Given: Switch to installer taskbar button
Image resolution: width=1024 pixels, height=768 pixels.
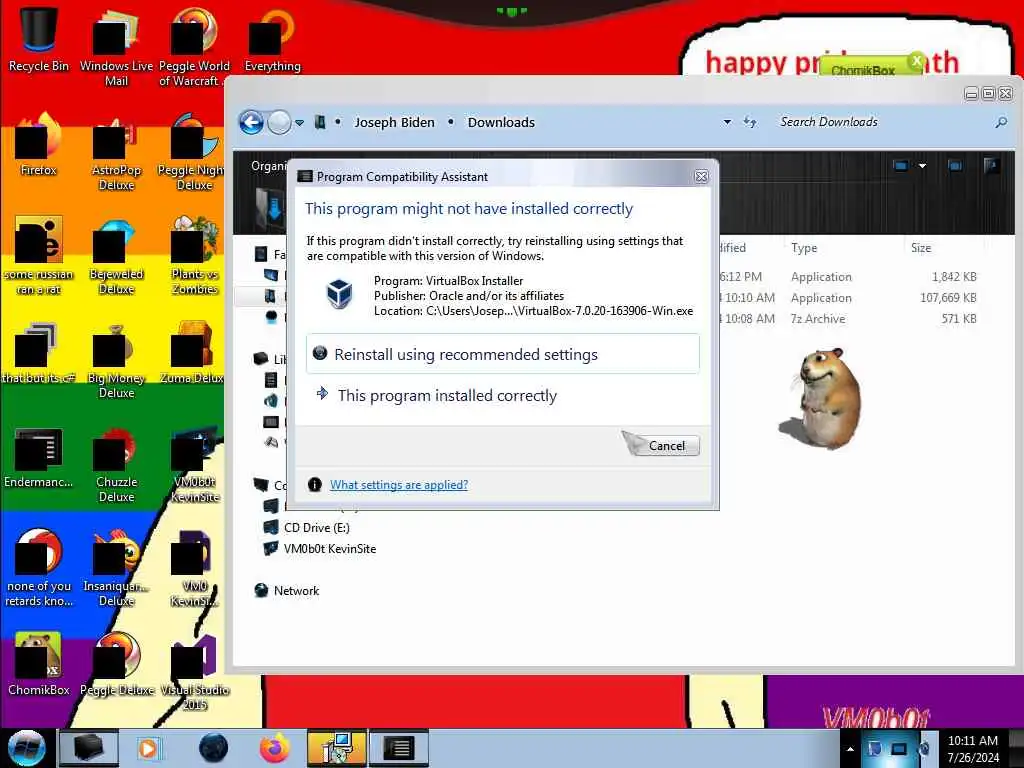Looking at the screenshot, I should [336, 748].
